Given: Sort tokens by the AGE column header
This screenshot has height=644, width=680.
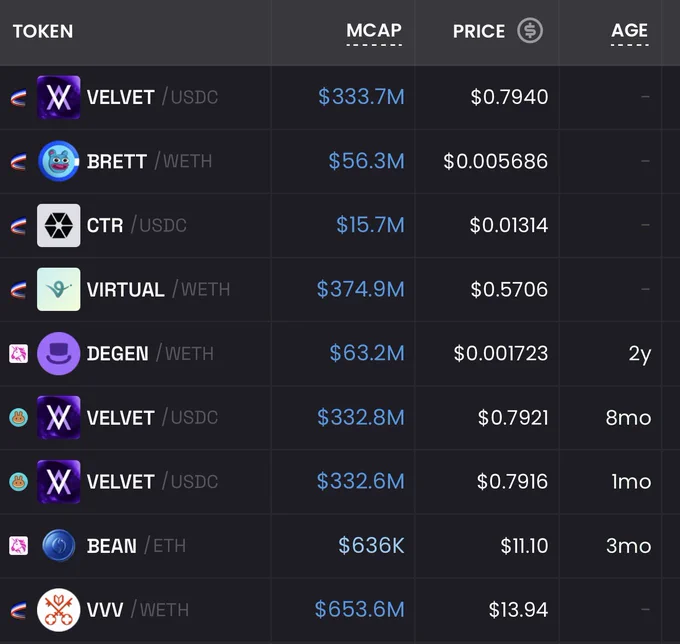Looking at the screenshot, I should (x=629, y=31).
